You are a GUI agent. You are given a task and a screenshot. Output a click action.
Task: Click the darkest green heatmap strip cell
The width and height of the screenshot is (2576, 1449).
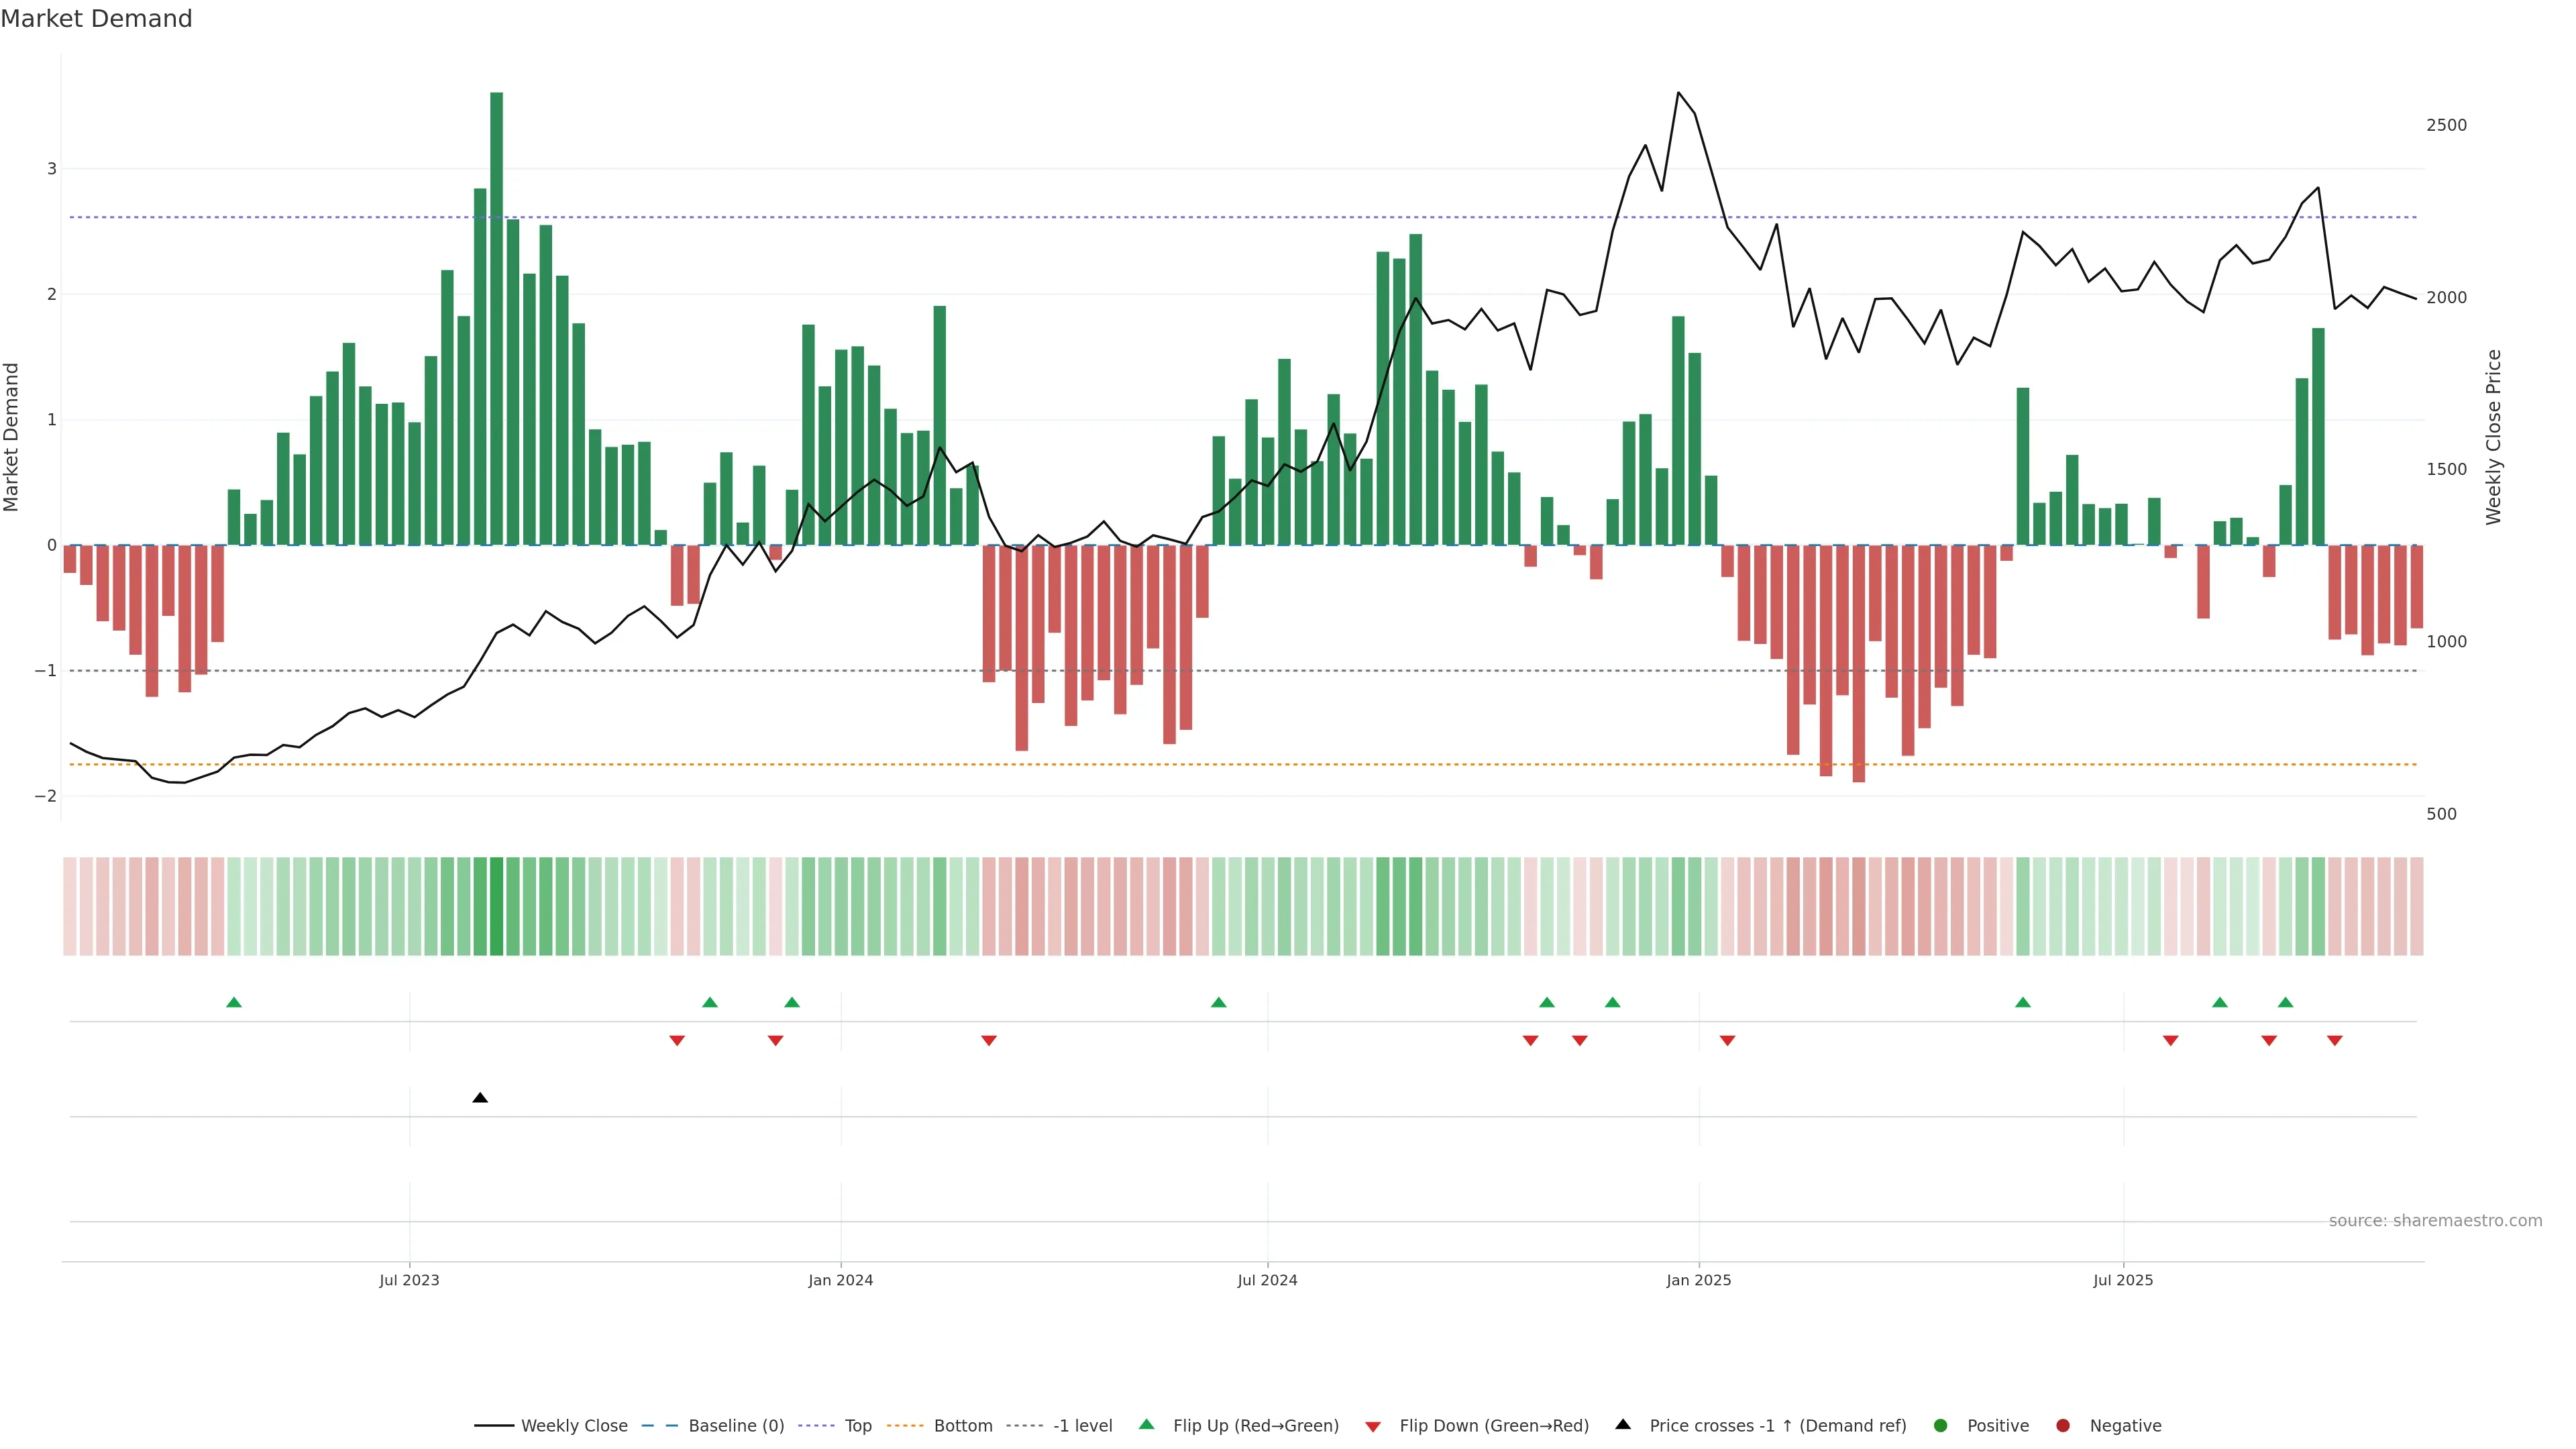[x=497, y=906]
